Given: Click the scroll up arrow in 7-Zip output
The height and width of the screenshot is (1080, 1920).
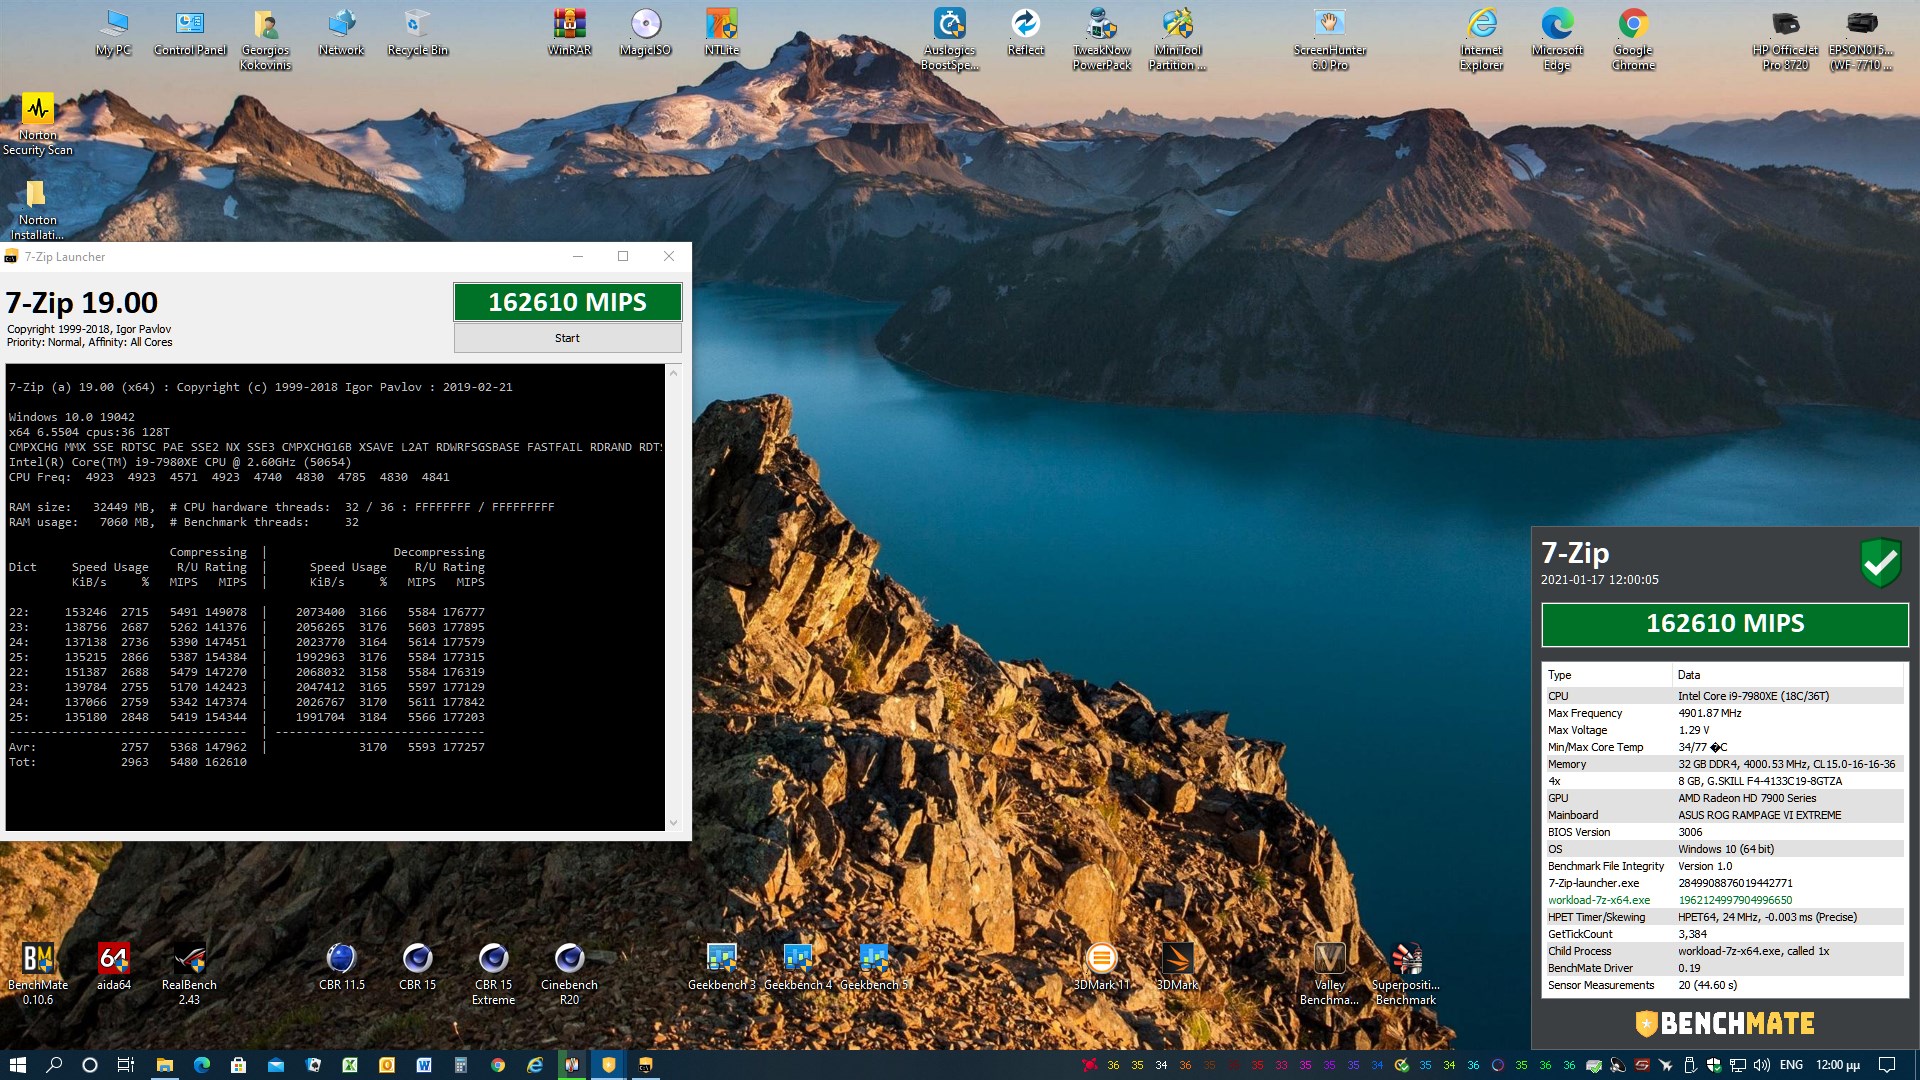Looking at the screenshot, I should coord(673,373).
